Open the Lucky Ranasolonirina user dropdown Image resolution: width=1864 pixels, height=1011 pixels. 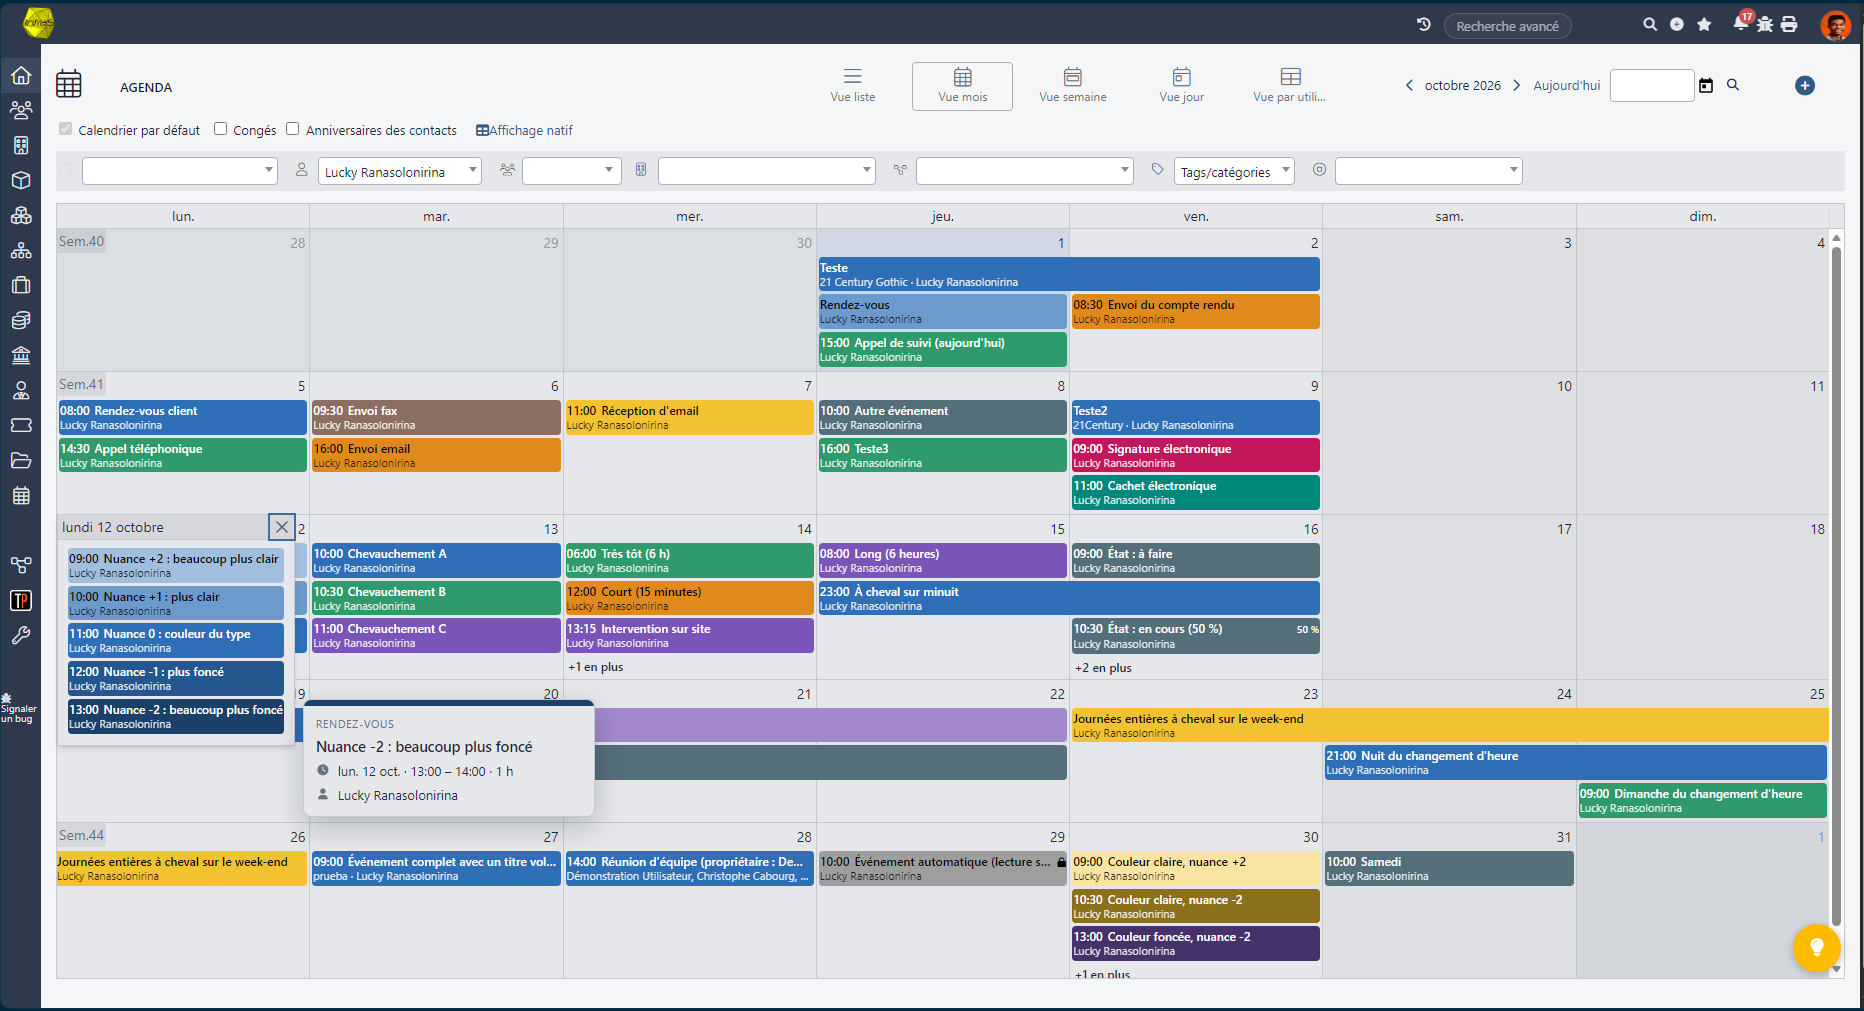[x=399, y=171]
